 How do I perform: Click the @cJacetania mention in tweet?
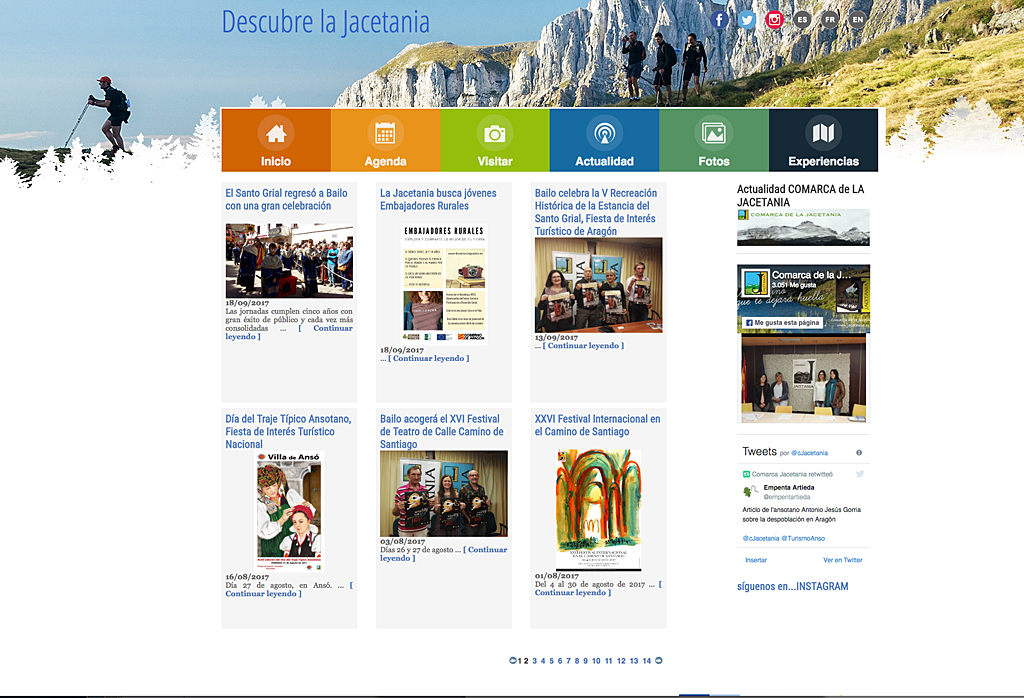click(x=761, y=539)
